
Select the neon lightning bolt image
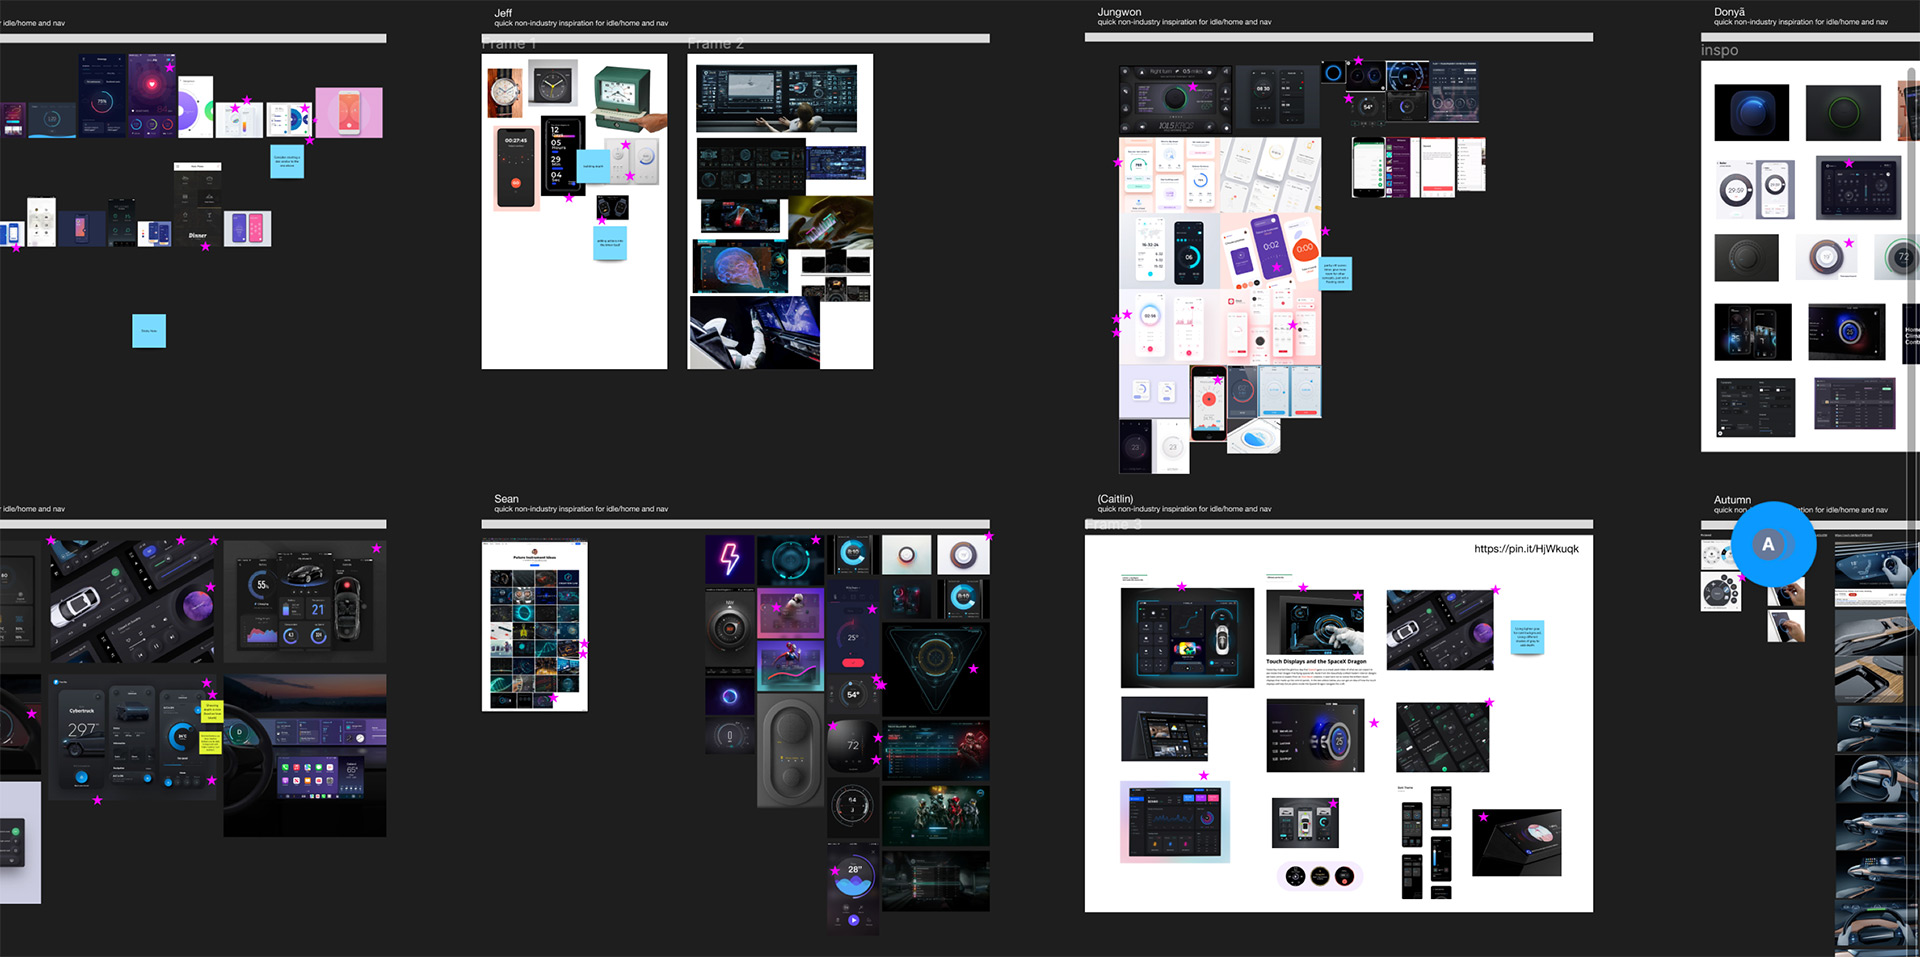[730, 559]
